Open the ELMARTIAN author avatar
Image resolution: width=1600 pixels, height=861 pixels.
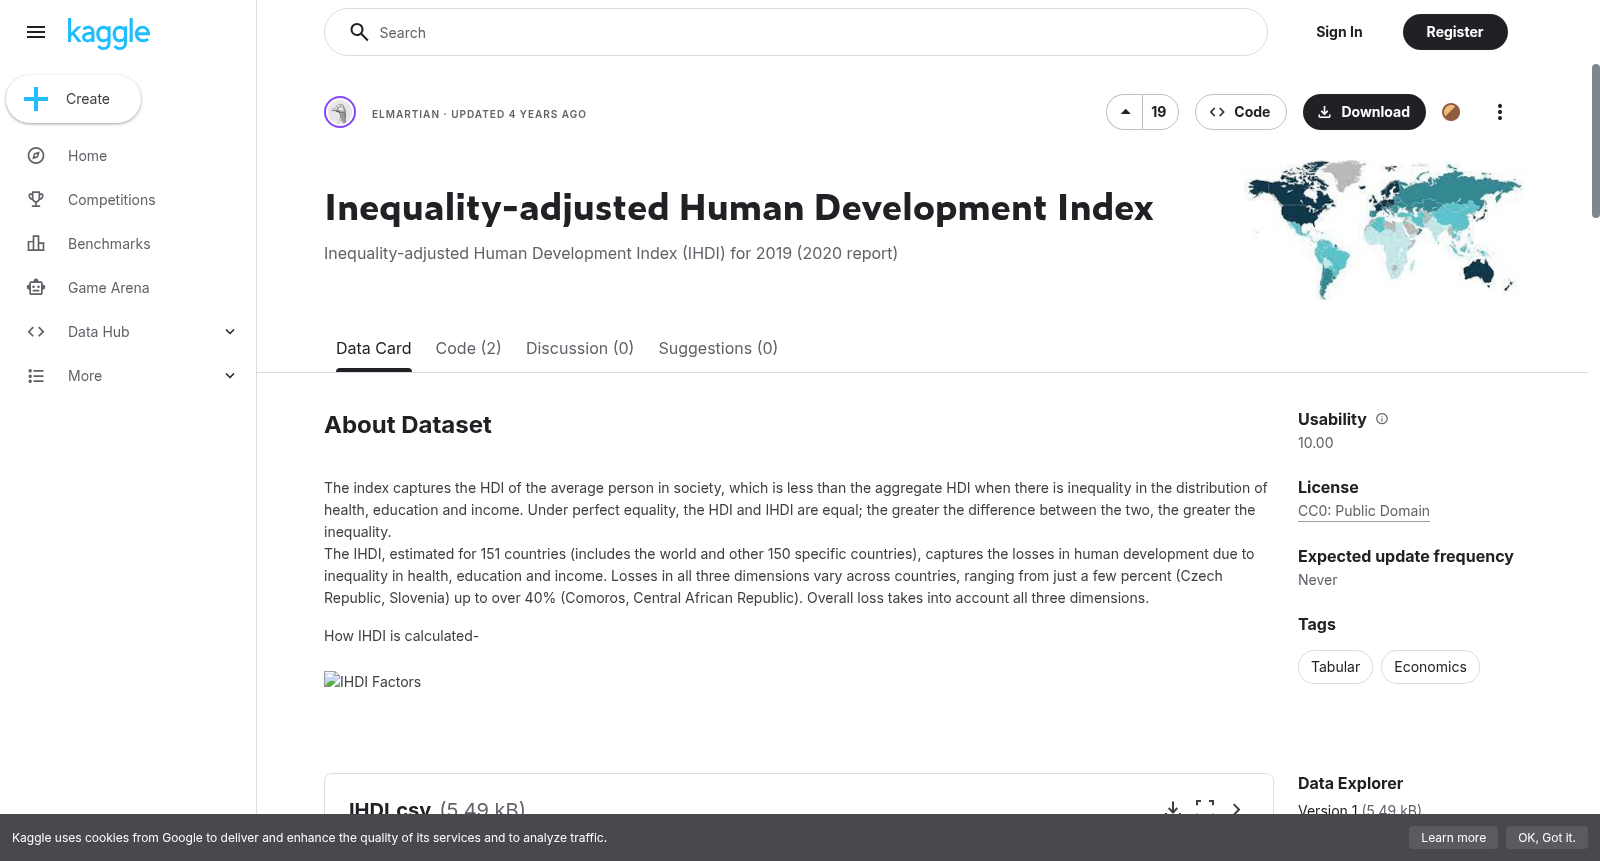tap(340, 112)
